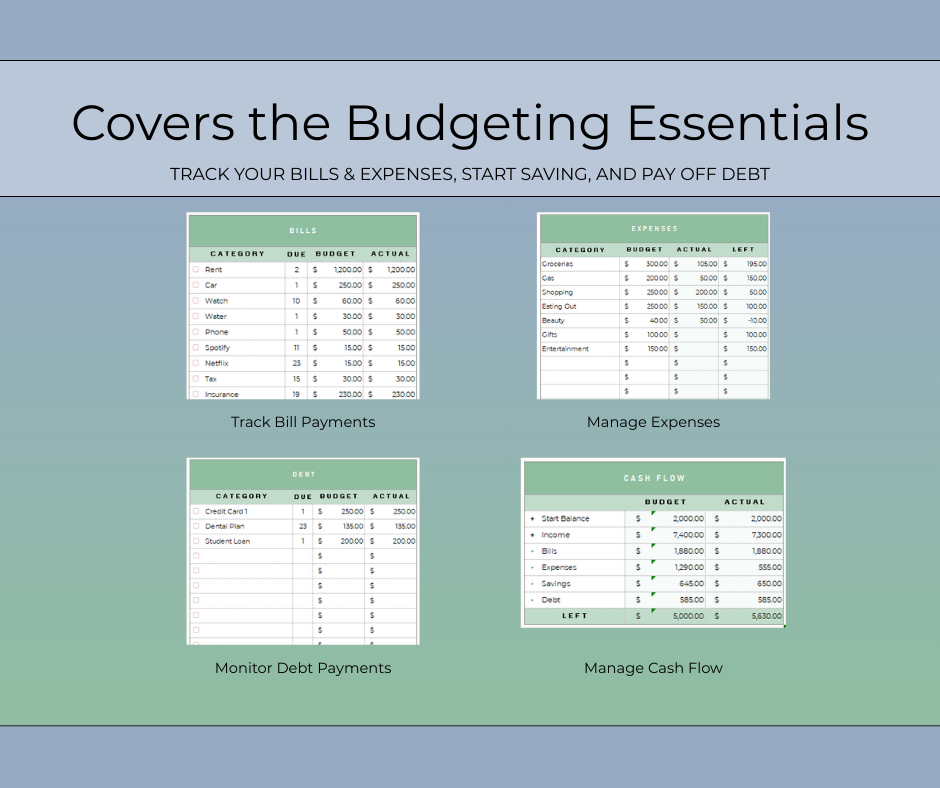Click the LEFT total row label in Cash Flow
This screenshot has width=940, height=788.
[574, 616]
